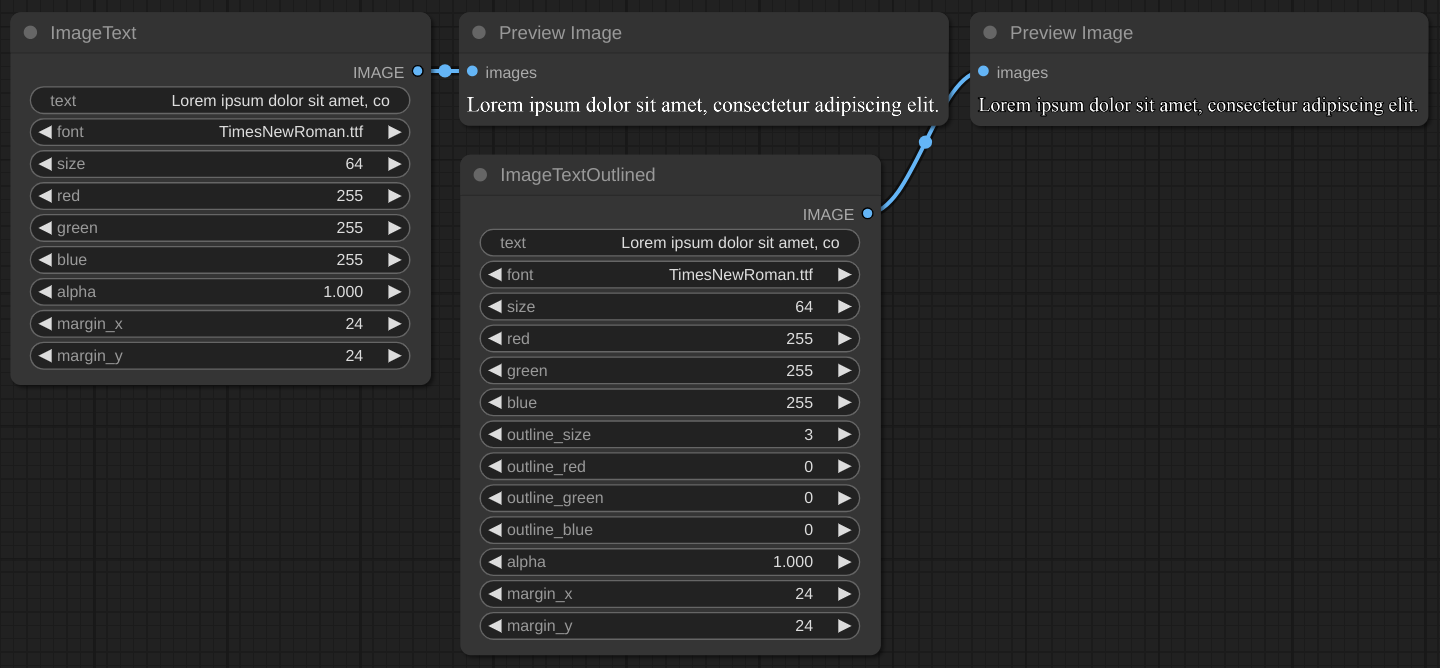Edit the text field in ImageTextOutlined node
This screenshot has width=1440, height=668.
pyautogui.click(x=670, y=243)
